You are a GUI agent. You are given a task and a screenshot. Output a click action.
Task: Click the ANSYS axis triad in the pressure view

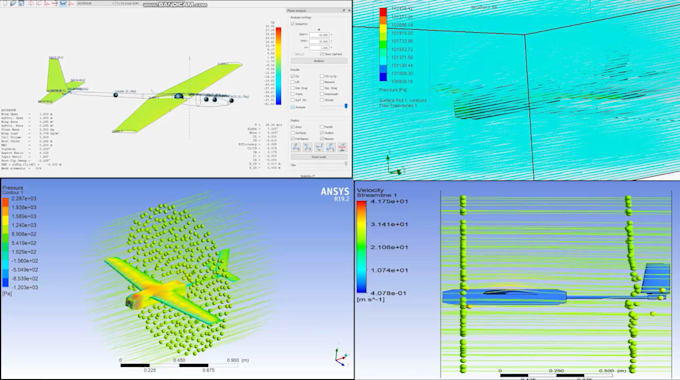pos(341,357)
